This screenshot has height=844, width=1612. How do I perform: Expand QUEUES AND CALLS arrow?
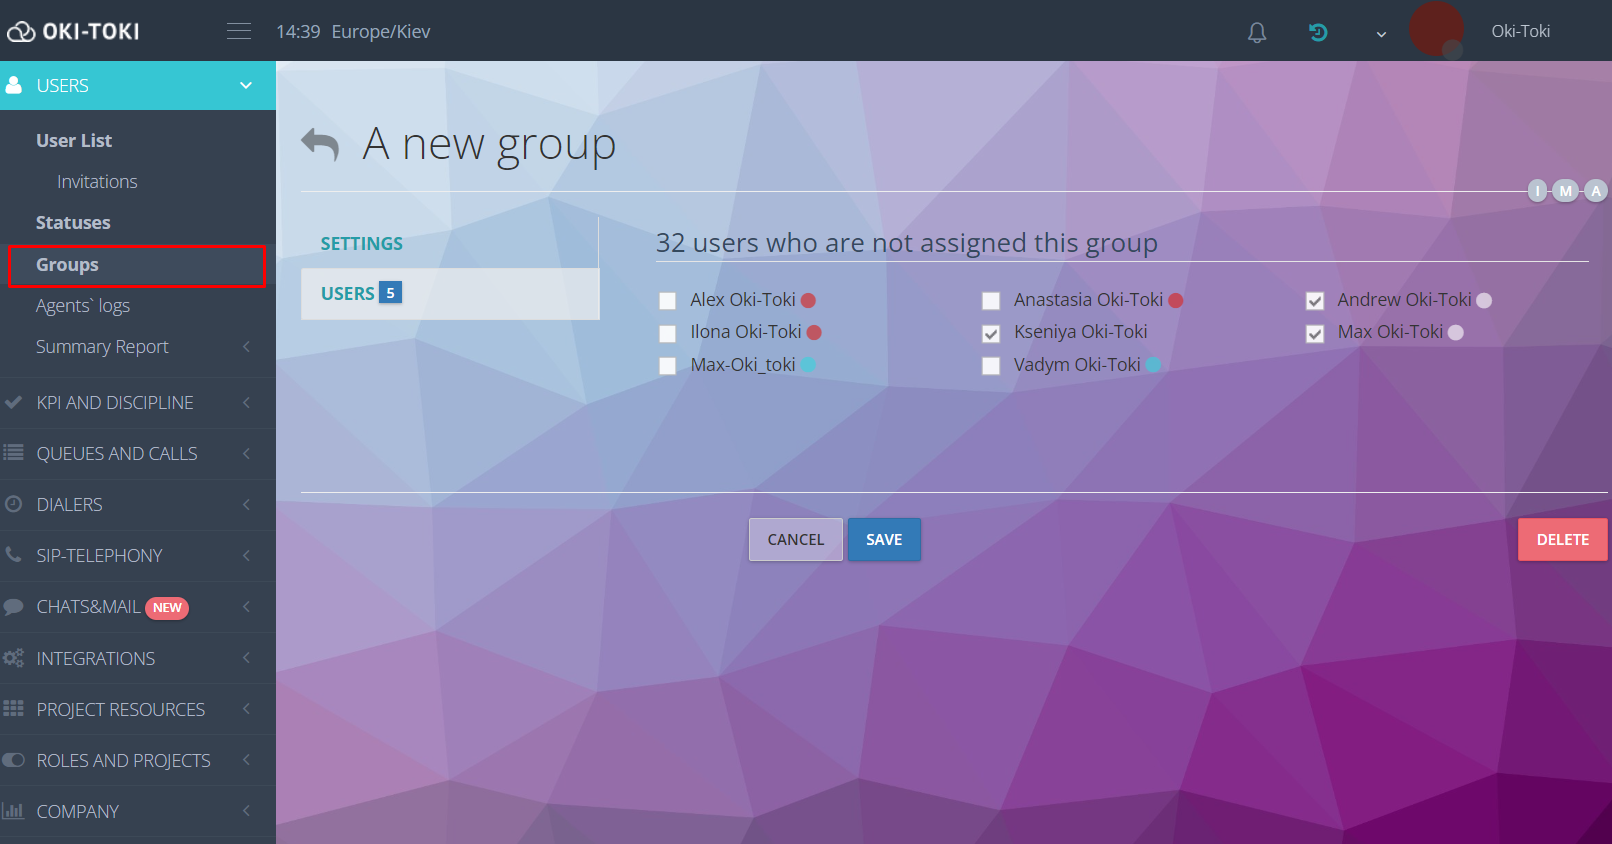[246, 453]
